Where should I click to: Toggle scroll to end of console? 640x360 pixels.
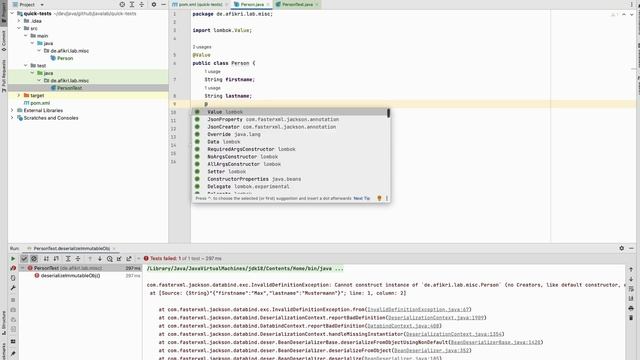point(631,298)
